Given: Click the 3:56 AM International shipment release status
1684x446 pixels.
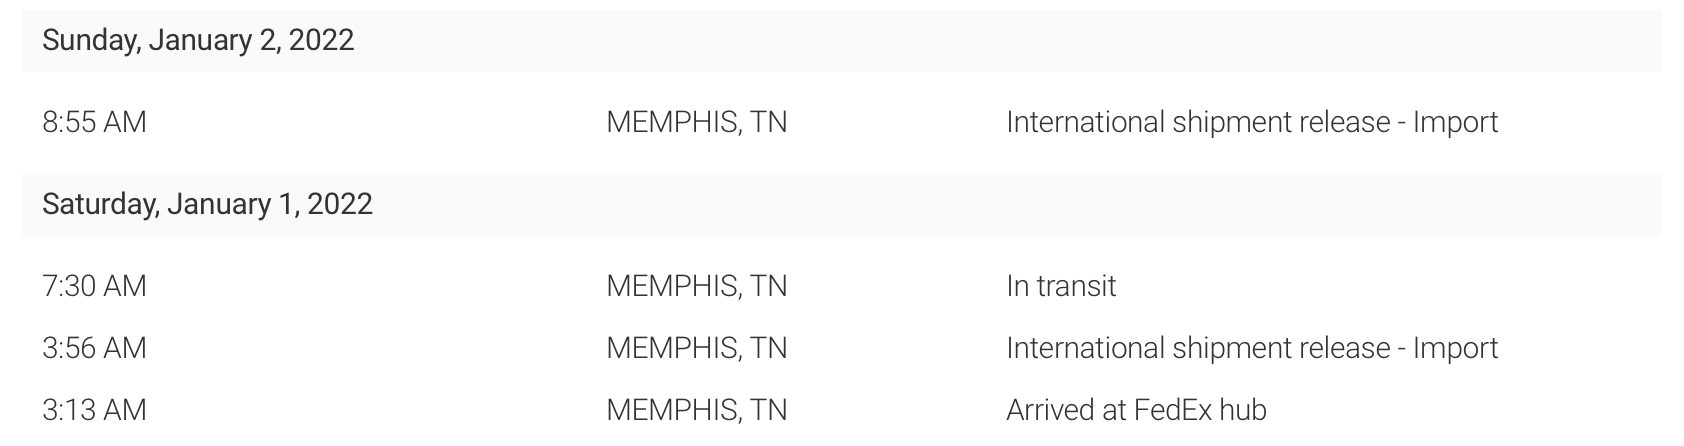Looking at the screenshot, I should (x=1251, y=348).
